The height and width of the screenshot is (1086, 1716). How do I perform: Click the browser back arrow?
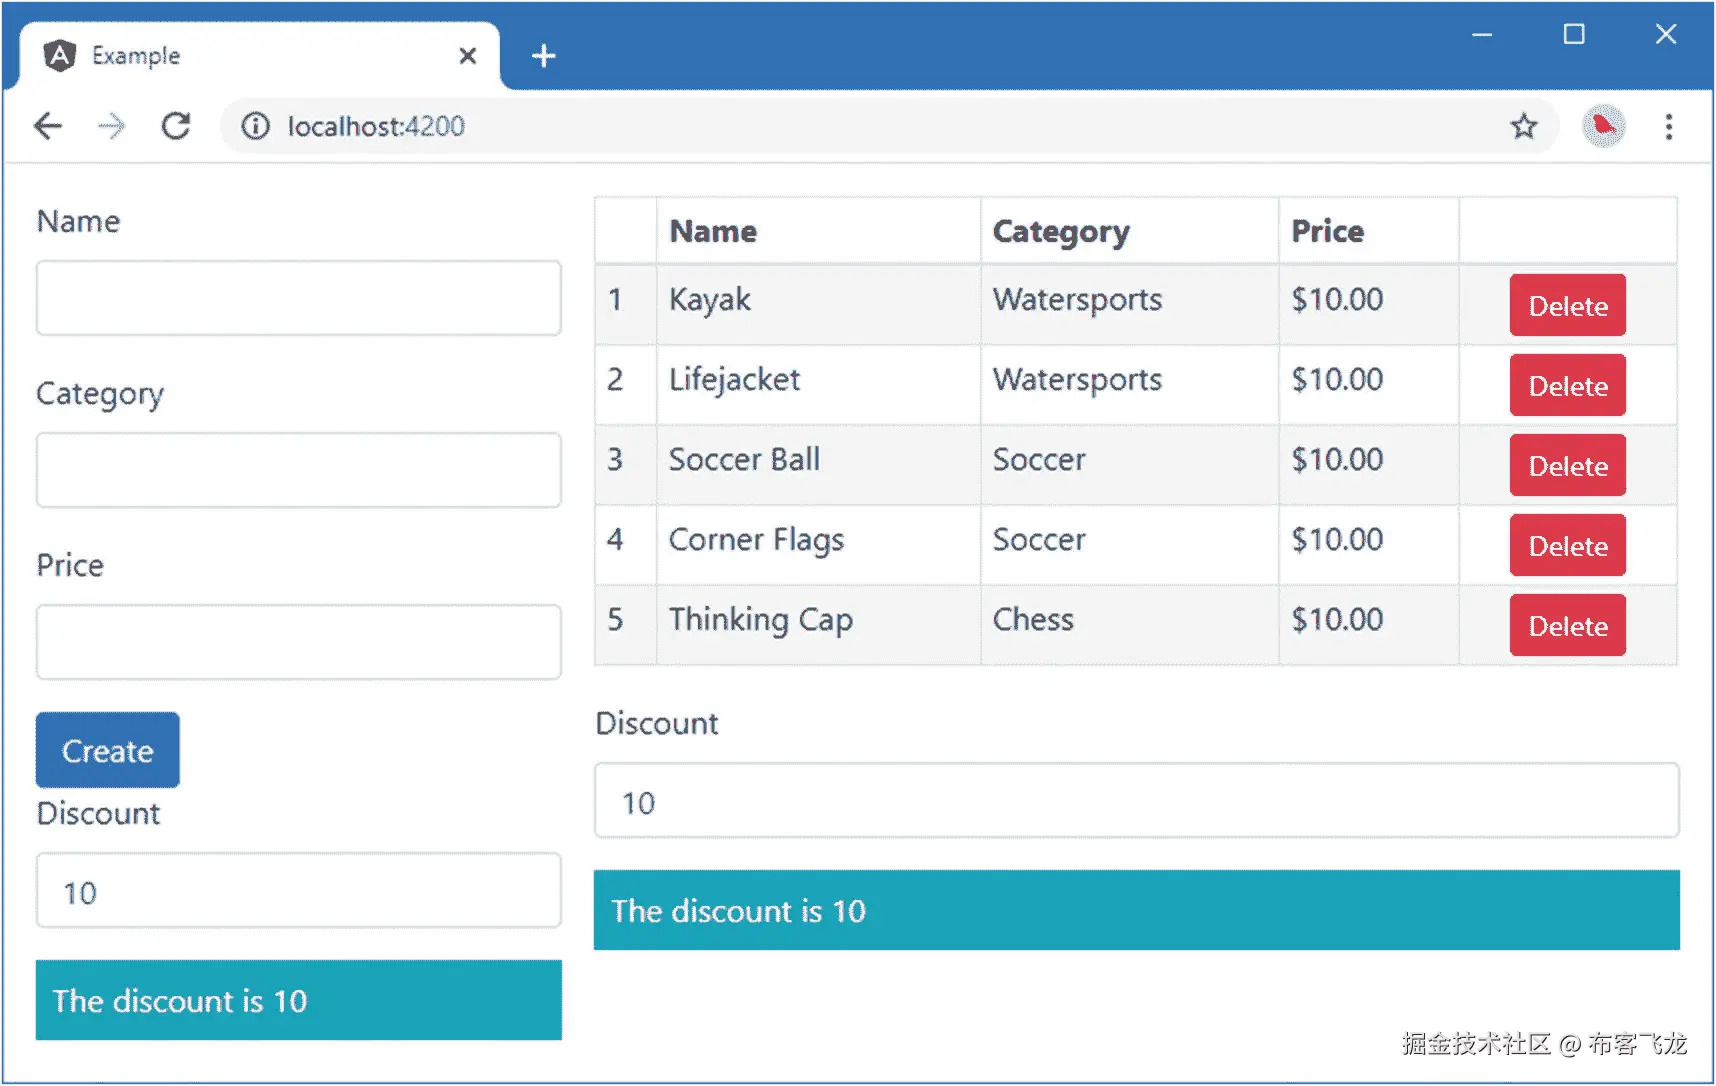(x=48, y=126)
